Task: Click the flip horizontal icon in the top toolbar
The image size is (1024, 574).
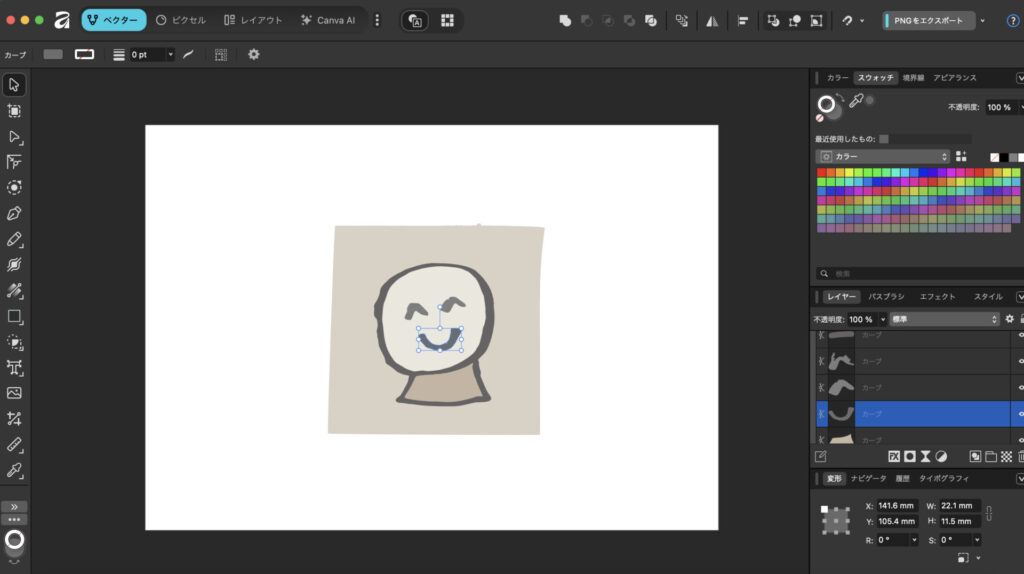Action: [x=712, y=20]
